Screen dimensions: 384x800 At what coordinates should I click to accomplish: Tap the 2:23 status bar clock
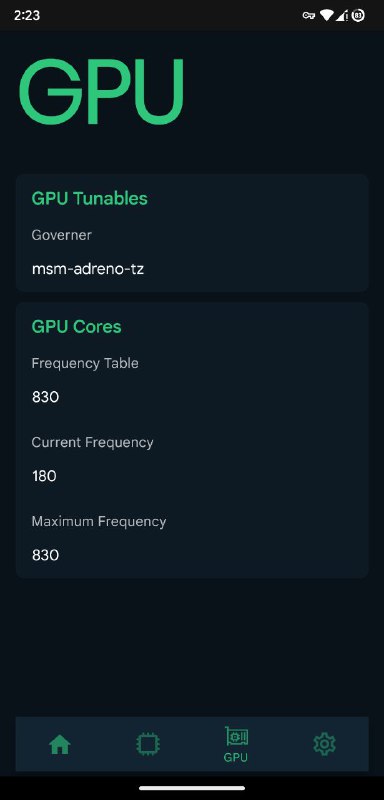tap(27, 15)
